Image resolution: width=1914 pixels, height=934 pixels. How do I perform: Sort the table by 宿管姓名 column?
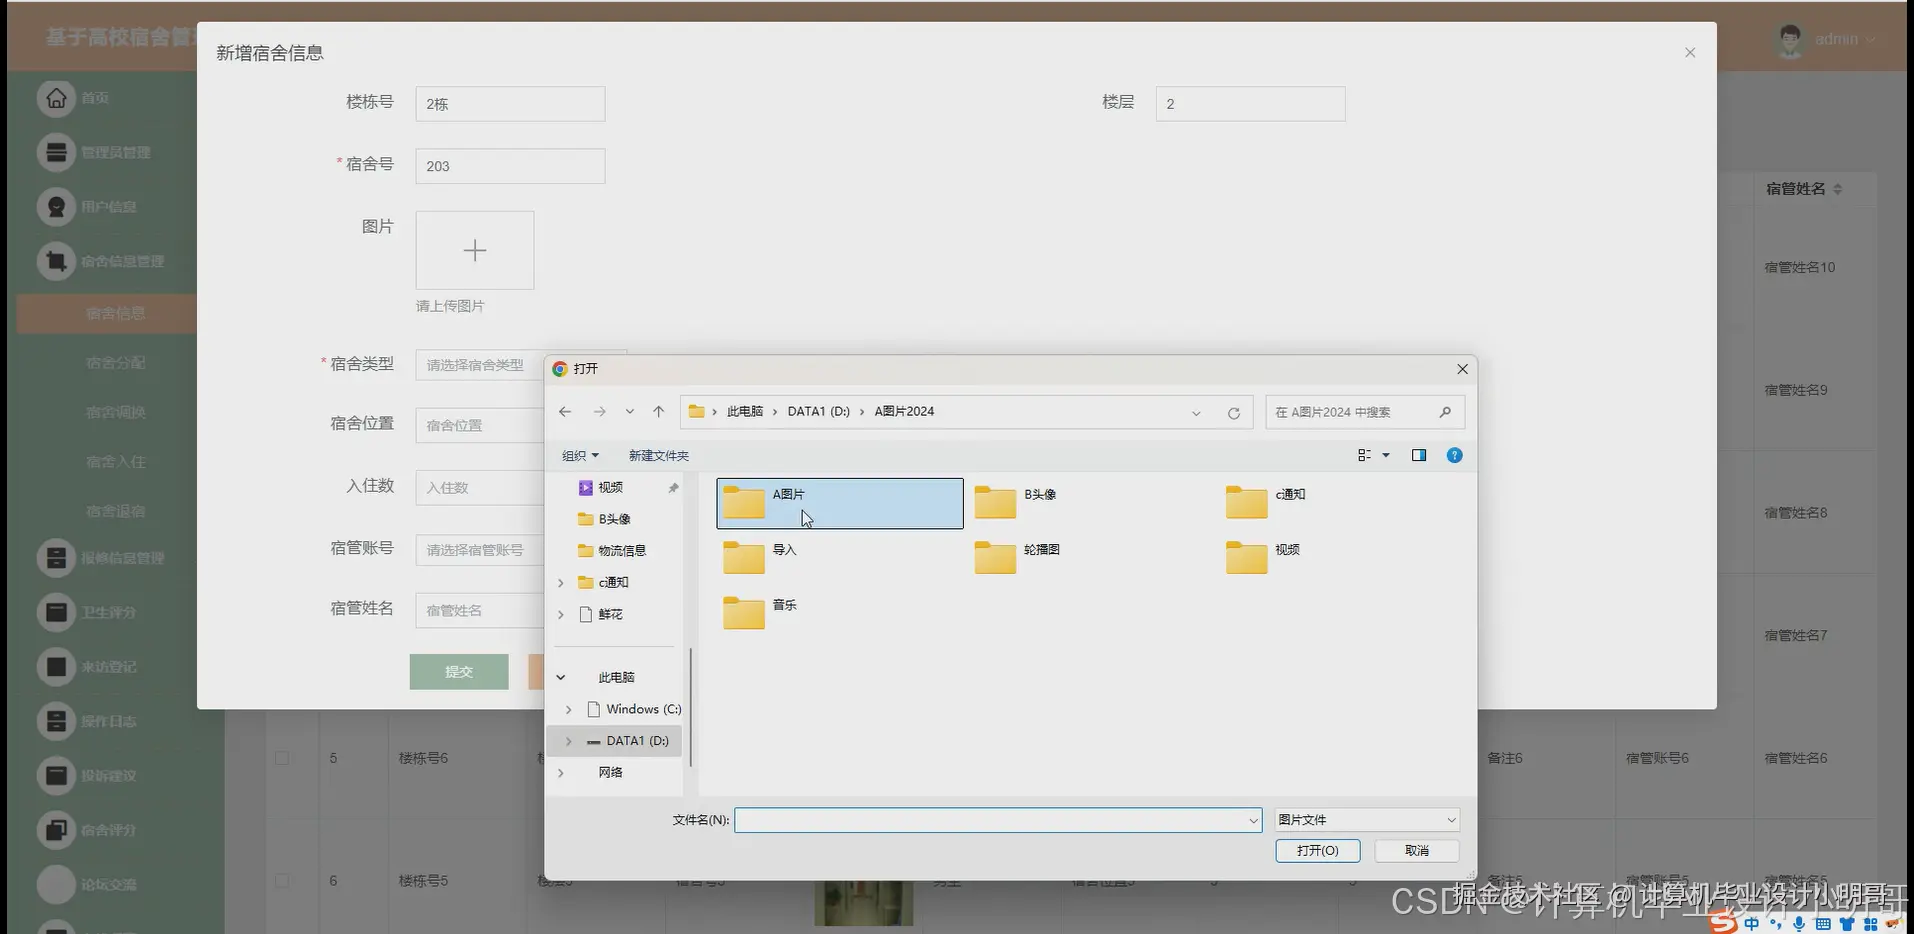click(1838, 189)
